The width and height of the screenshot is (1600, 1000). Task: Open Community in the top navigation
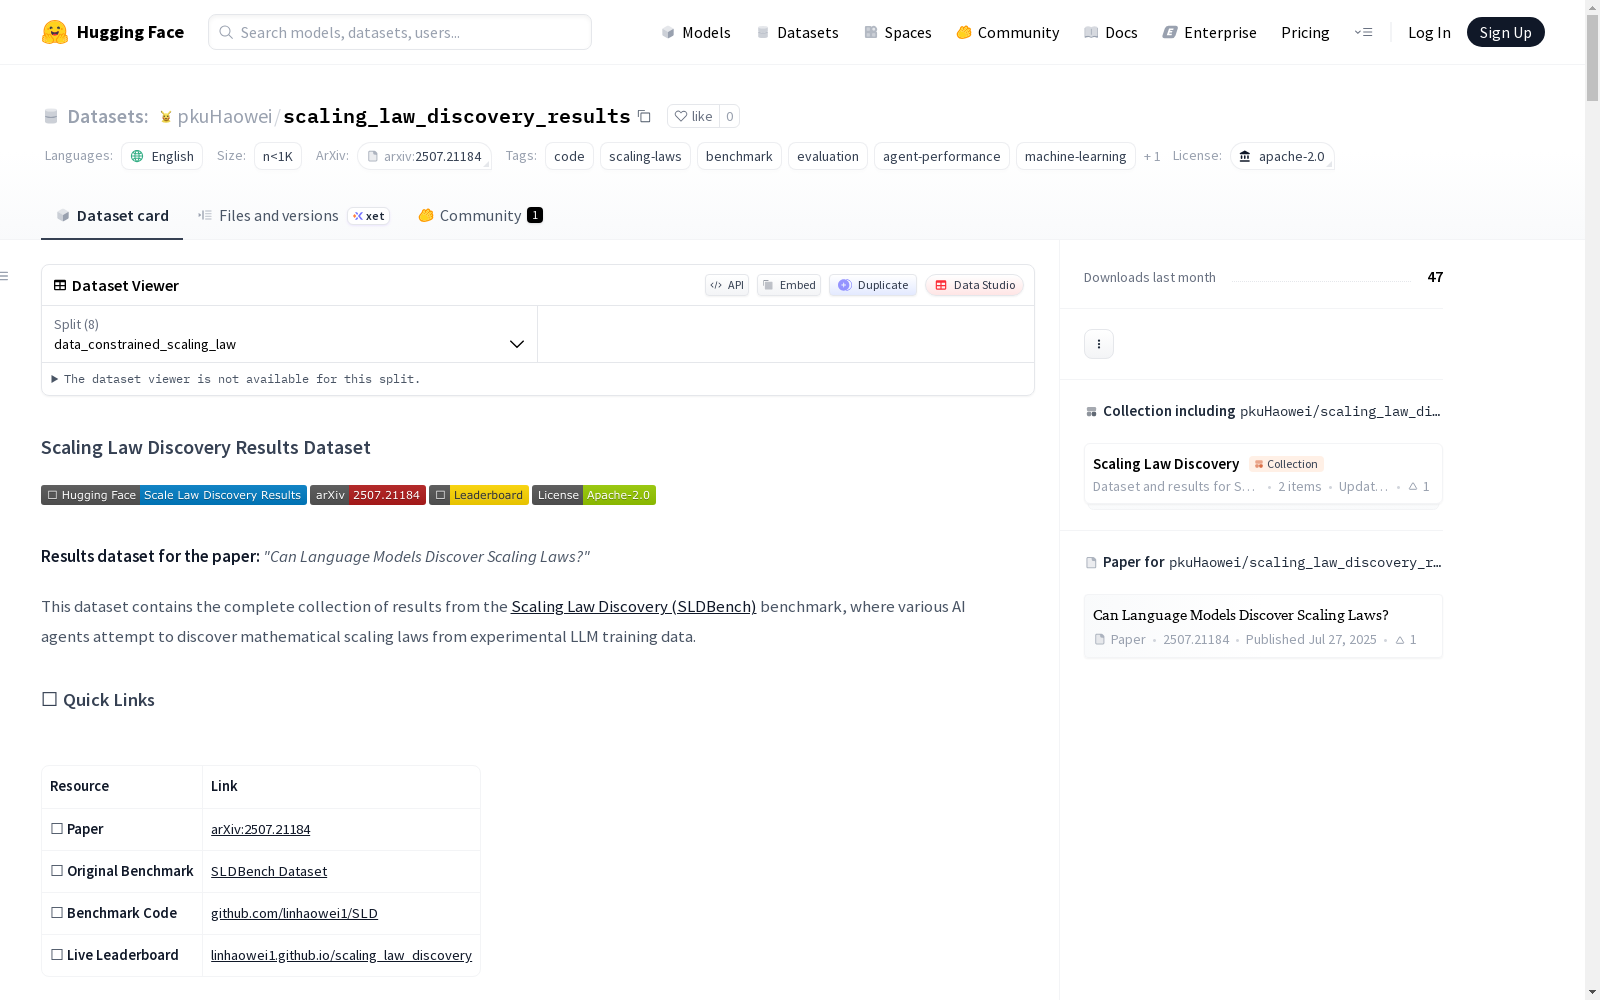tap(1008, 32)
